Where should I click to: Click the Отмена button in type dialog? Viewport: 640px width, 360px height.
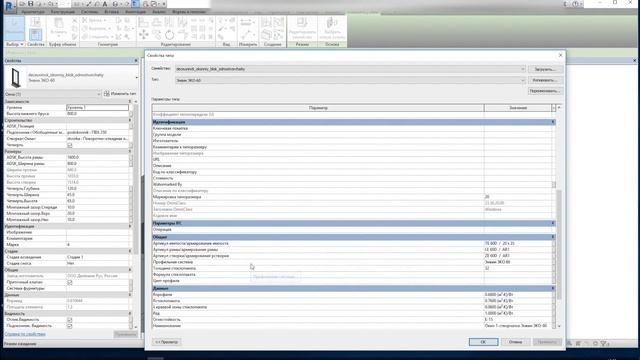[516, 342]
